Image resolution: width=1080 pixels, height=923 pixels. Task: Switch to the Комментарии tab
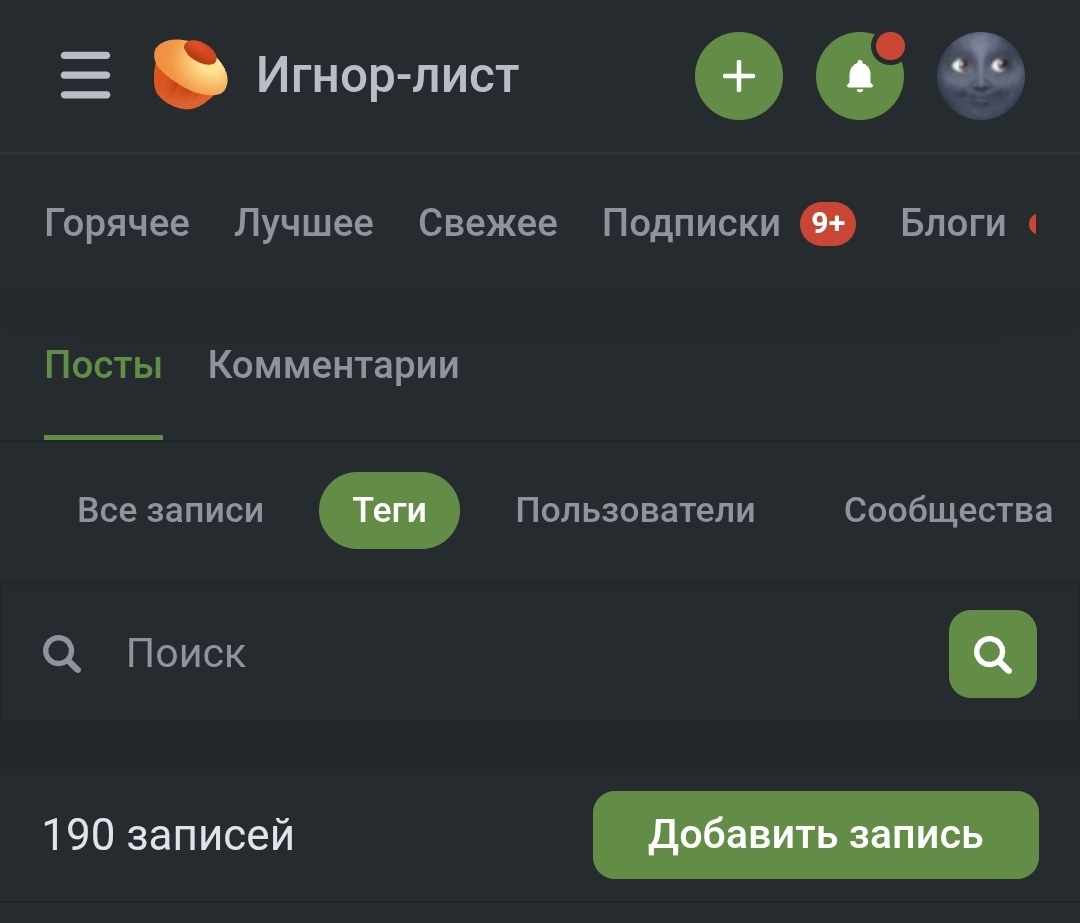coord(334,366)
